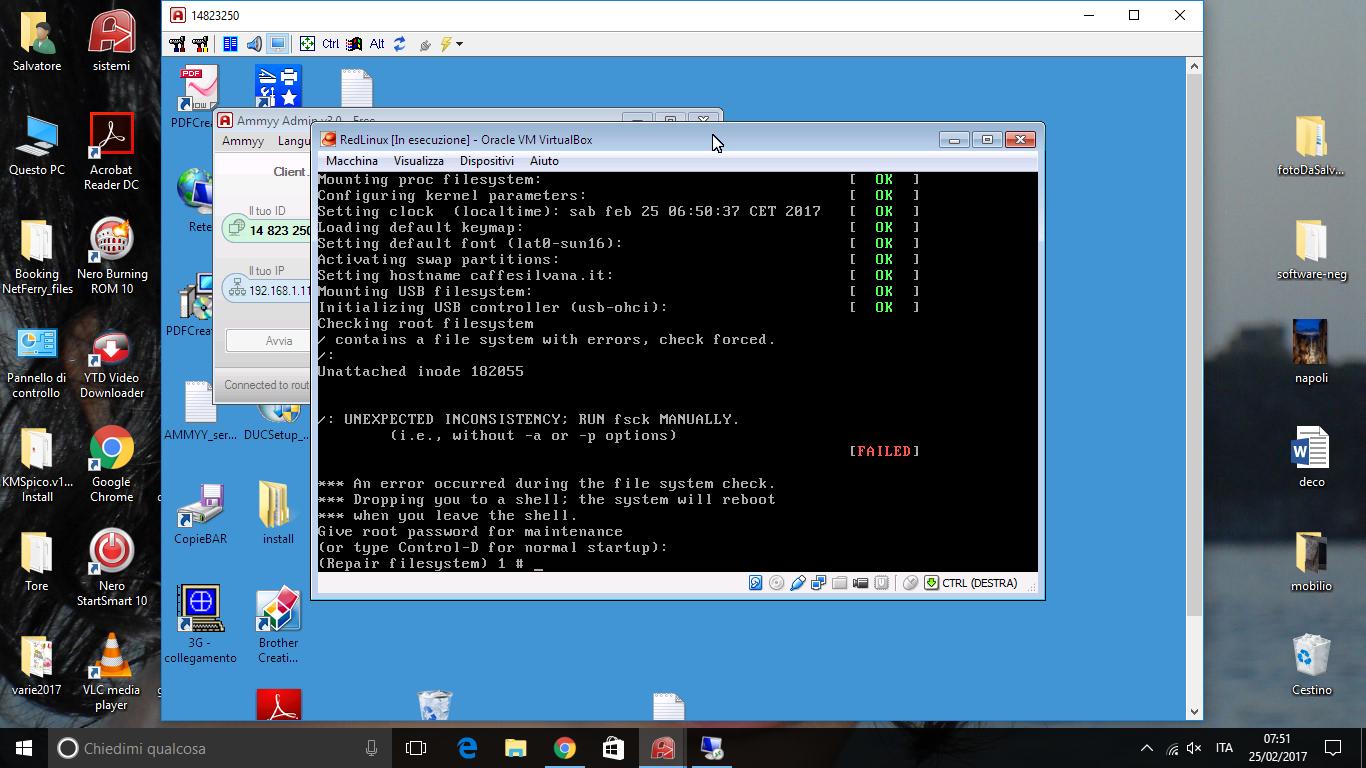The width and height of the screenshot is (1366, 768).
Task: Click the green arrow keyboard capture icon
Action: (931, 583)
